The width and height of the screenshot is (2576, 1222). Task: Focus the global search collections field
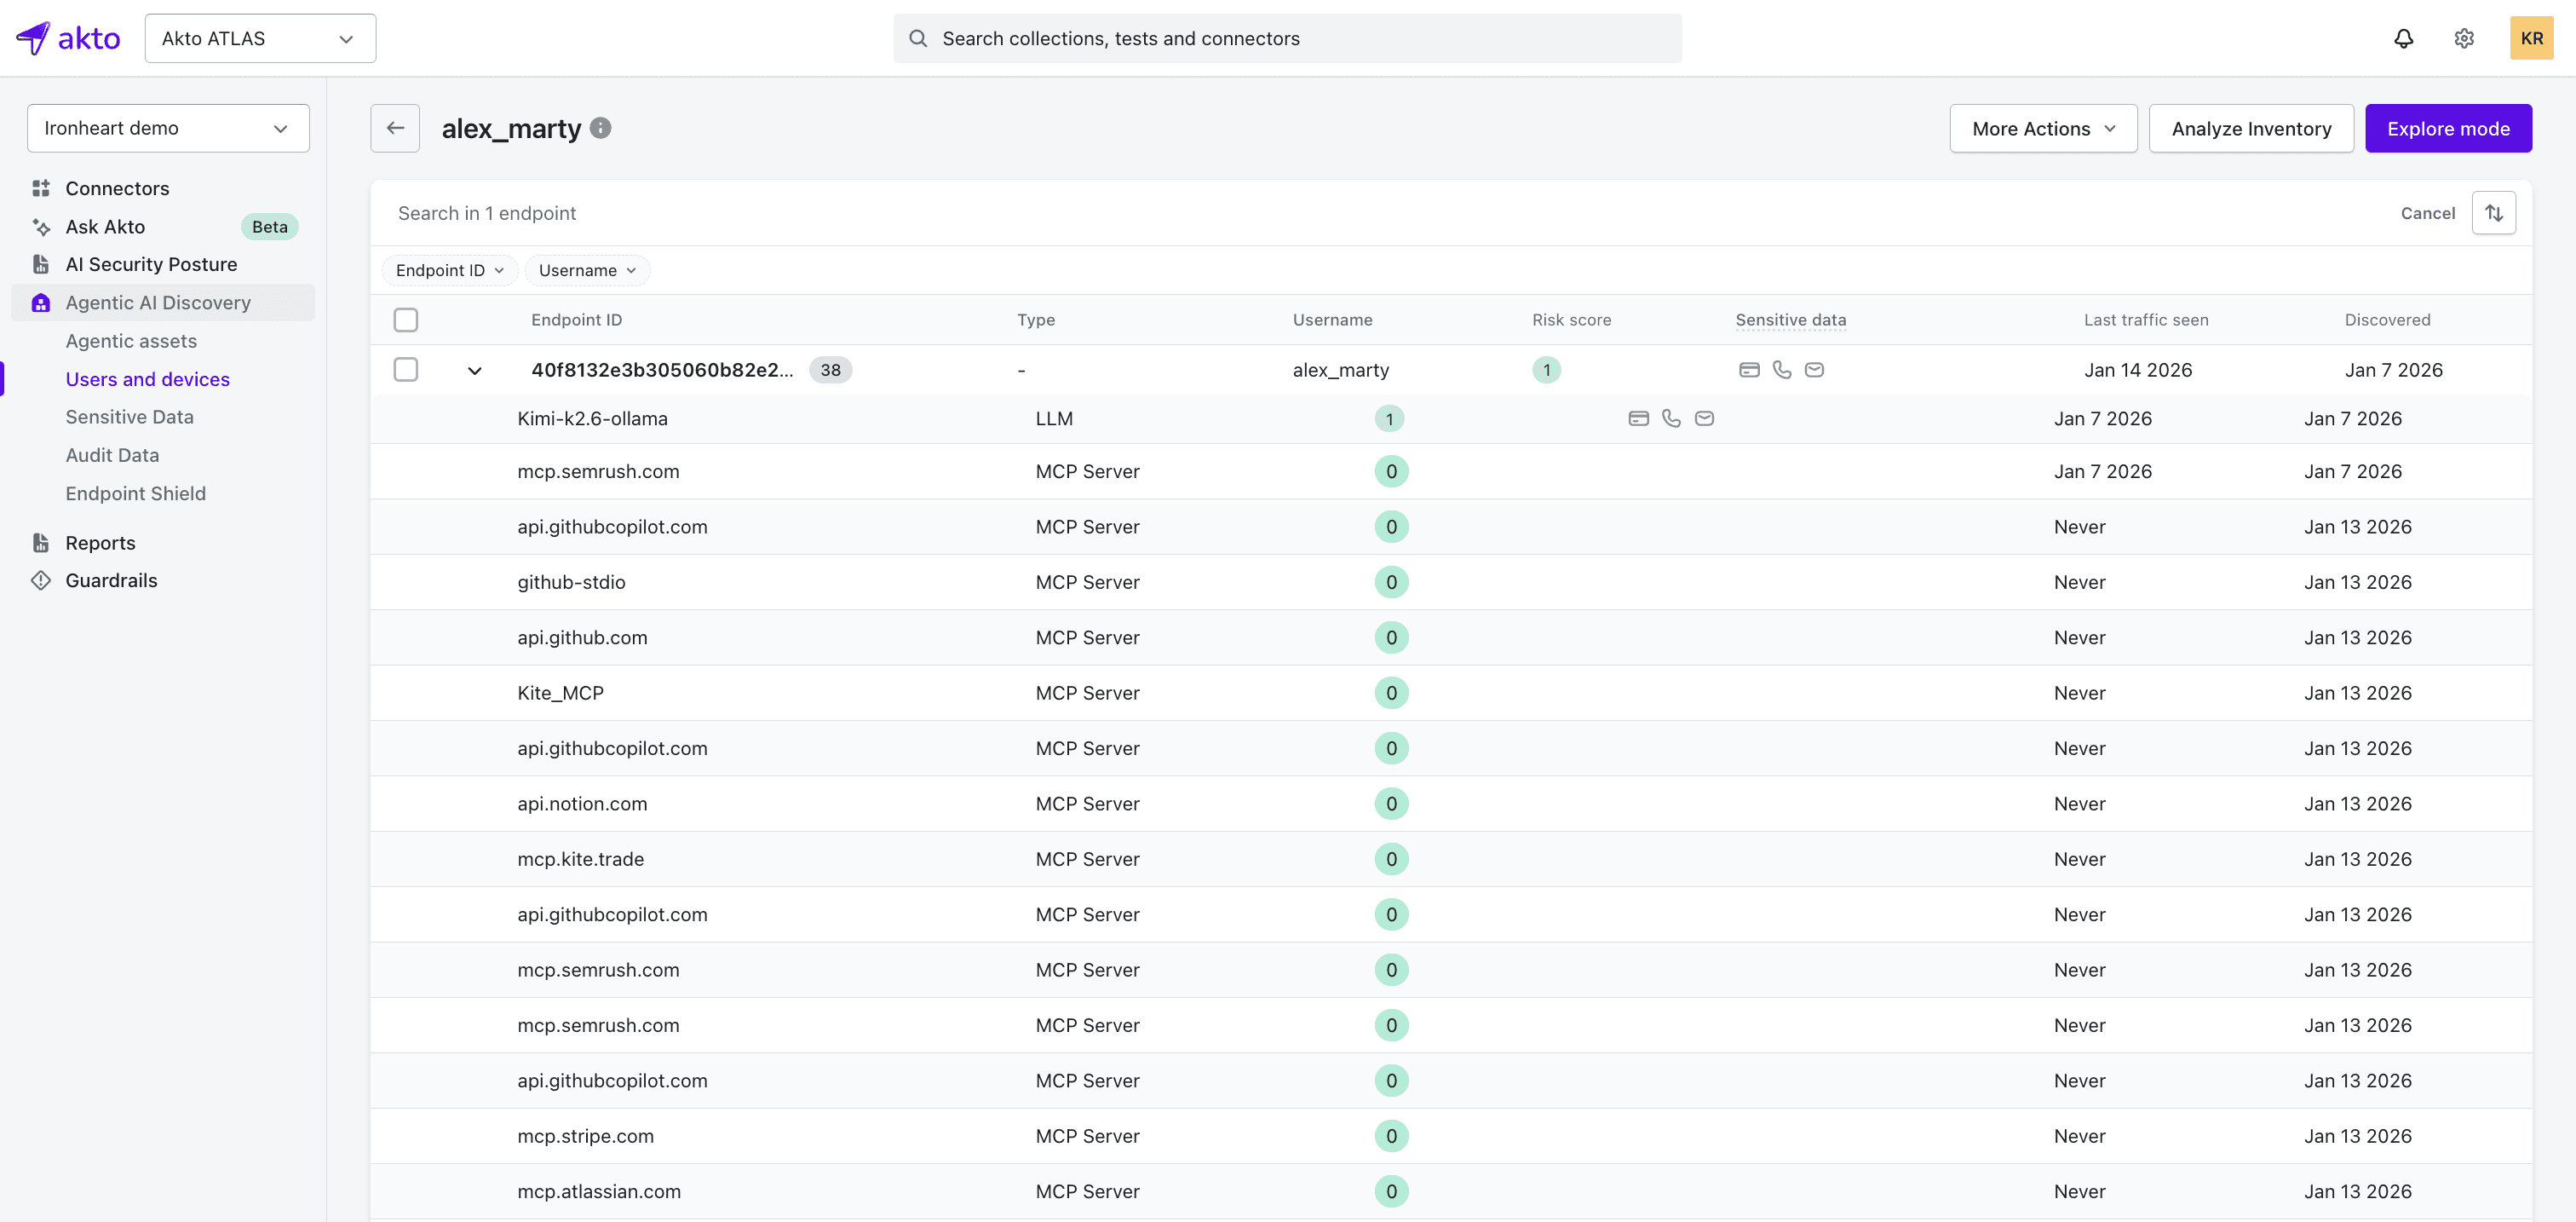coord(1287,38)
